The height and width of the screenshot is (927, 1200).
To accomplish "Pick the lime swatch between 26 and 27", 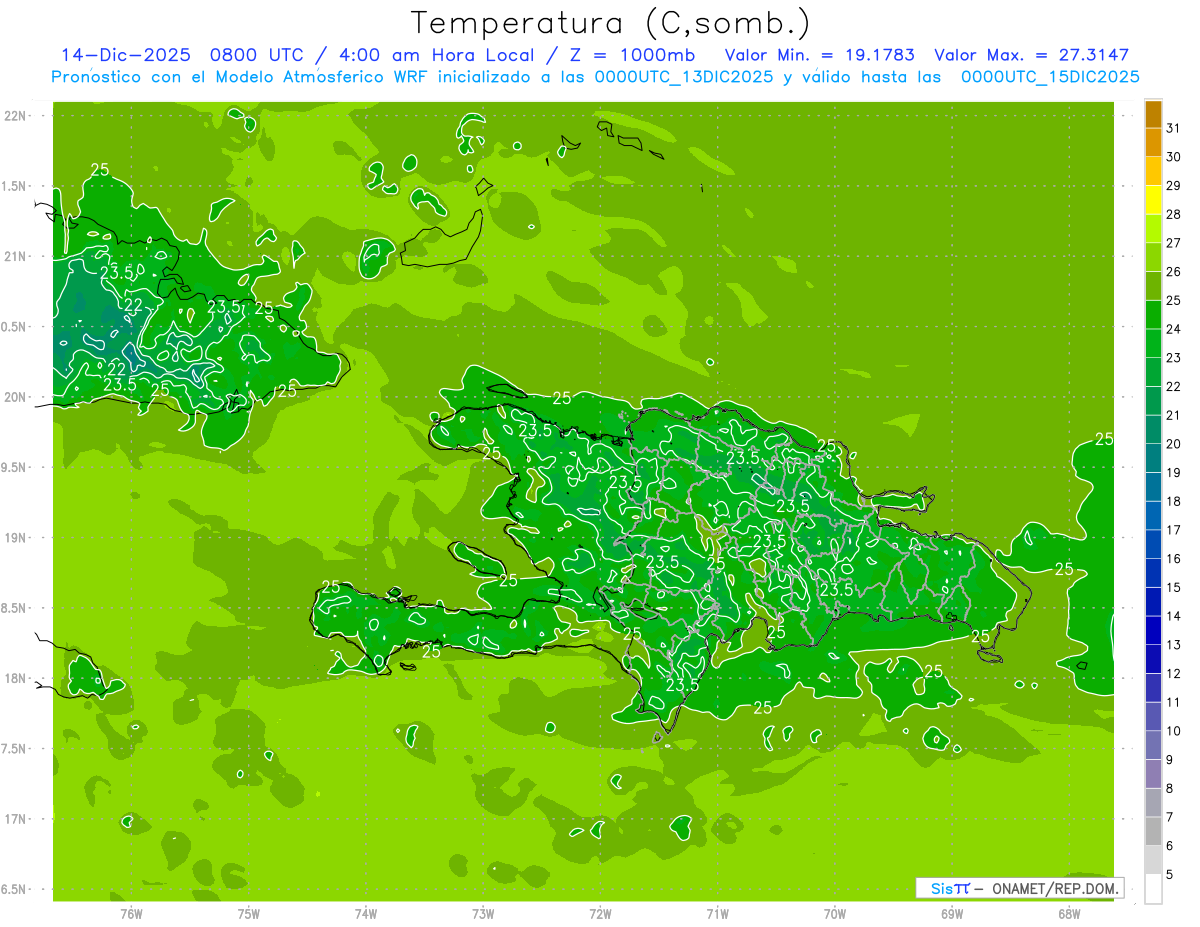I will [x=1153, y=258].
